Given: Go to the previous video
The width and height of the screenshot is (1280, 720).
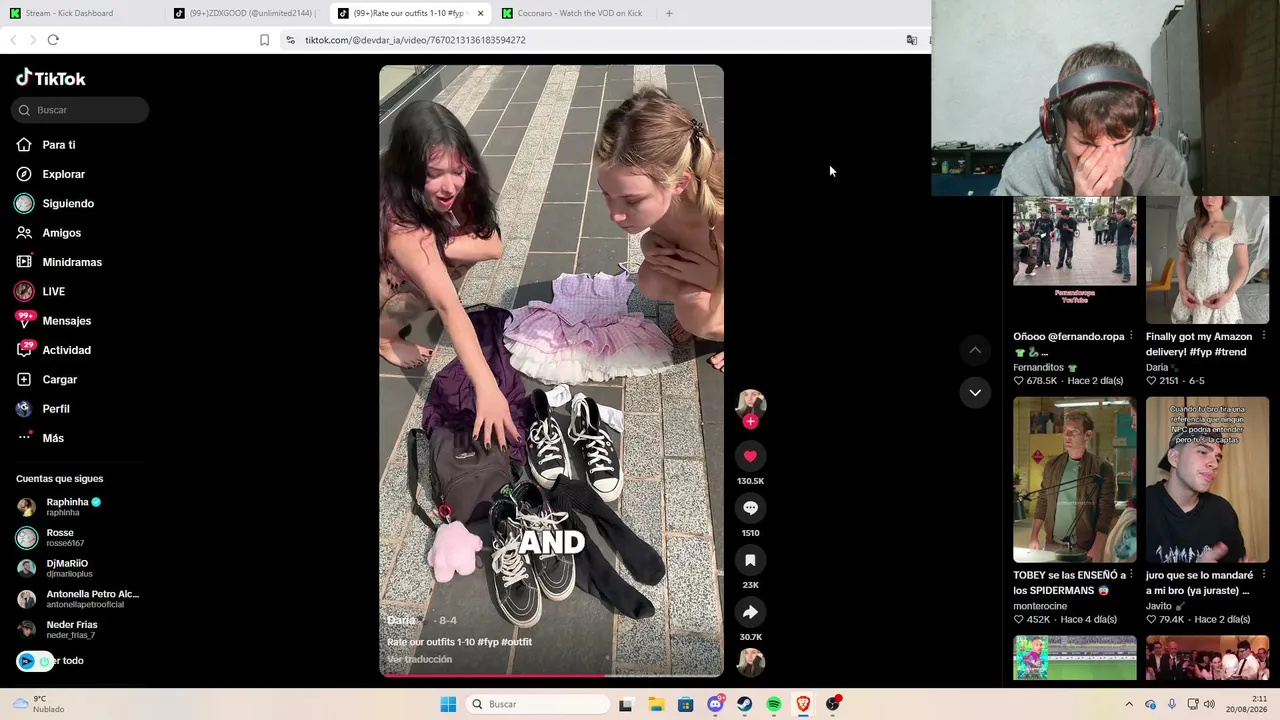Looking at the screenshot, I should click(975, 350).
